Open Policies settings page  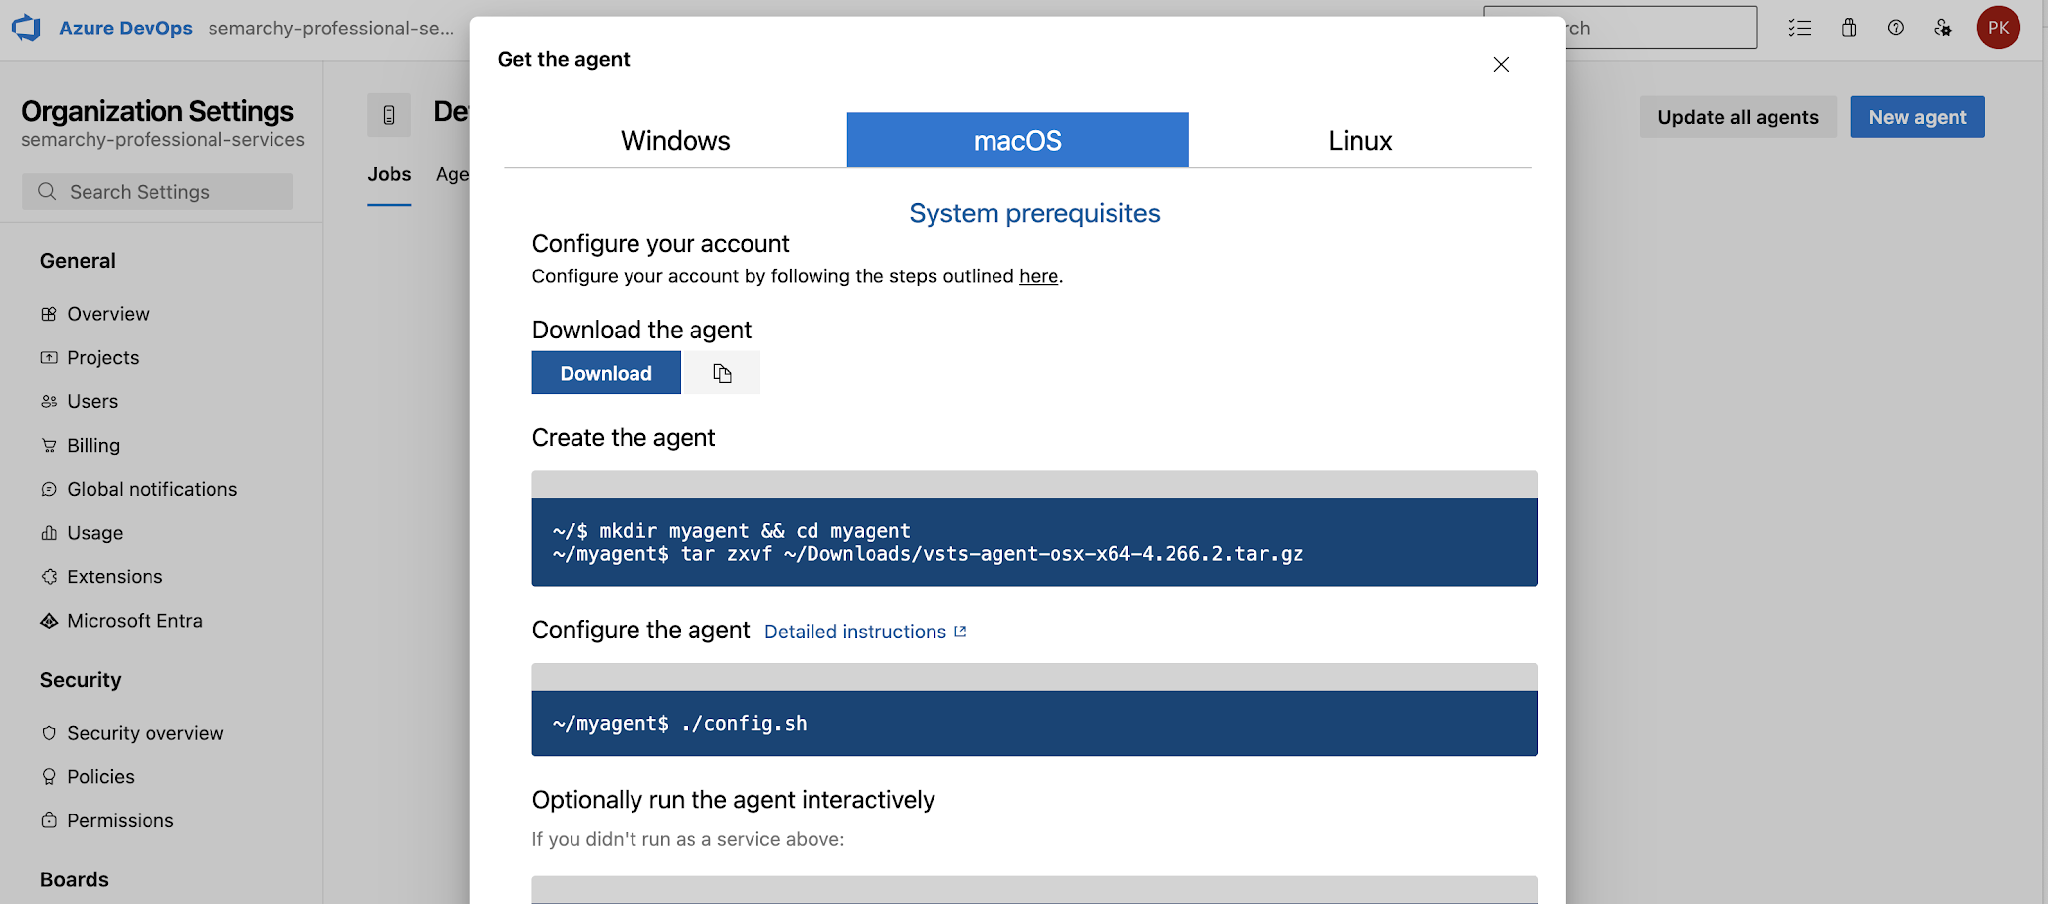101,776
